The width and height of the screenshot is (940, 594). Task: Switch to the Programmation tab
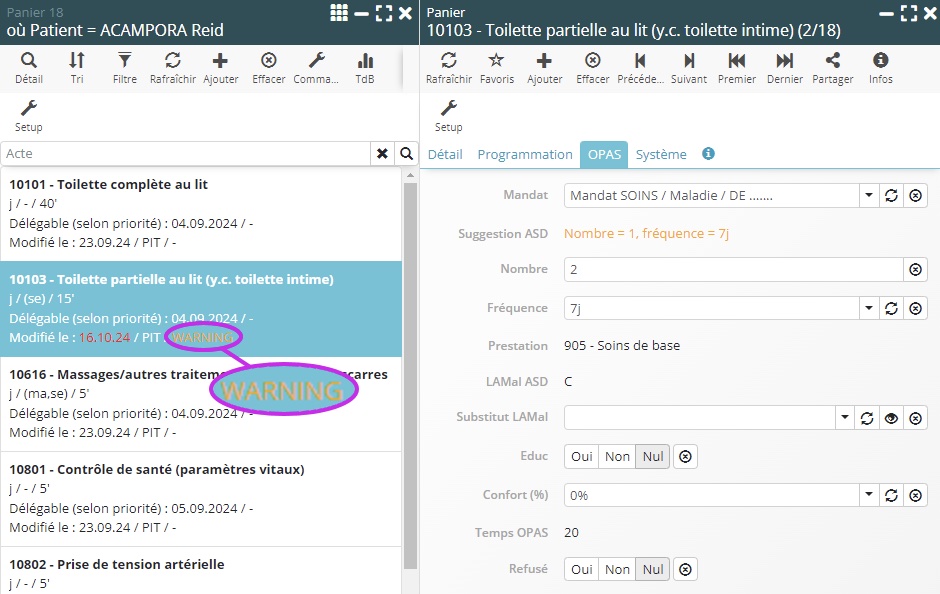tap(524, 154)
